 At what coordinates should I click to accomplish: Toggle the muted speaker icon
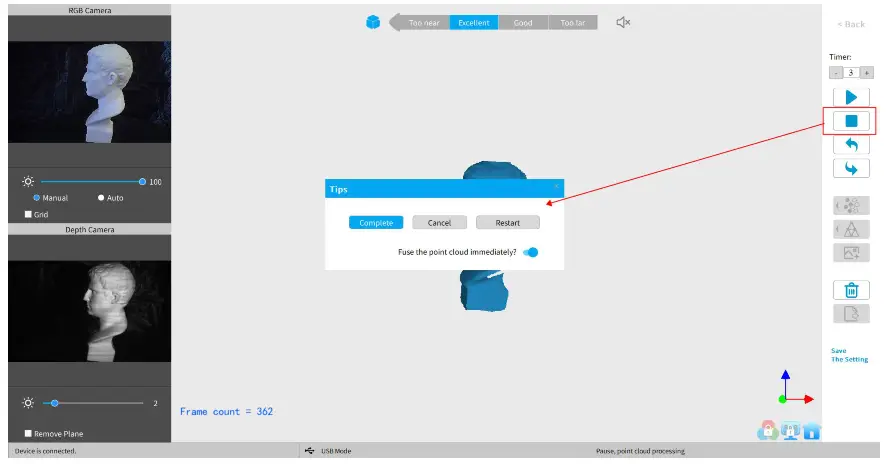[x=623, y=22]
